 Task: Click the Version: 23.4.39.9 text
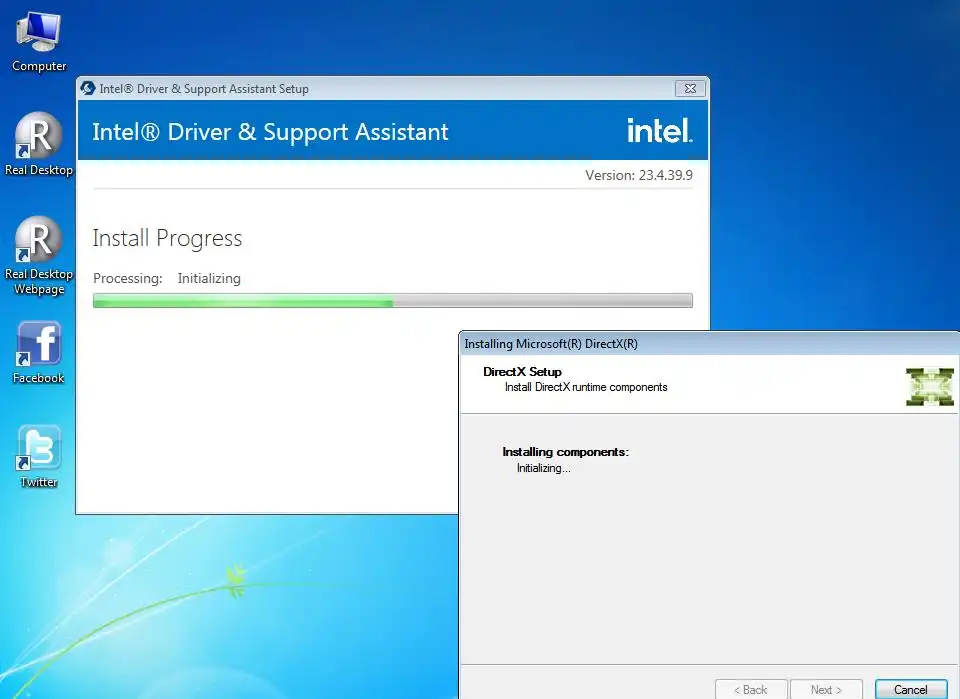639,175
